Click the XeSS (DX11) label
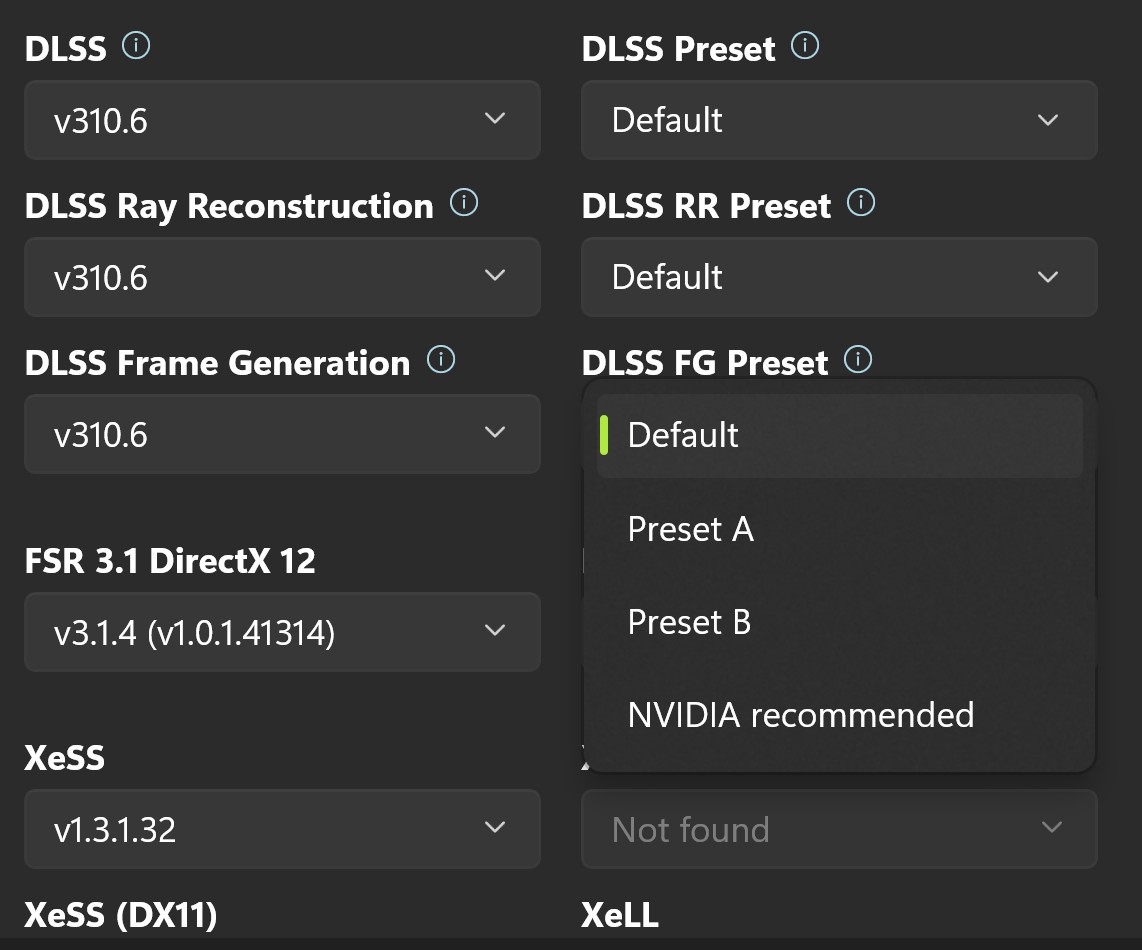The height and width of the screenshot is (950, 1142). [121, 916]
